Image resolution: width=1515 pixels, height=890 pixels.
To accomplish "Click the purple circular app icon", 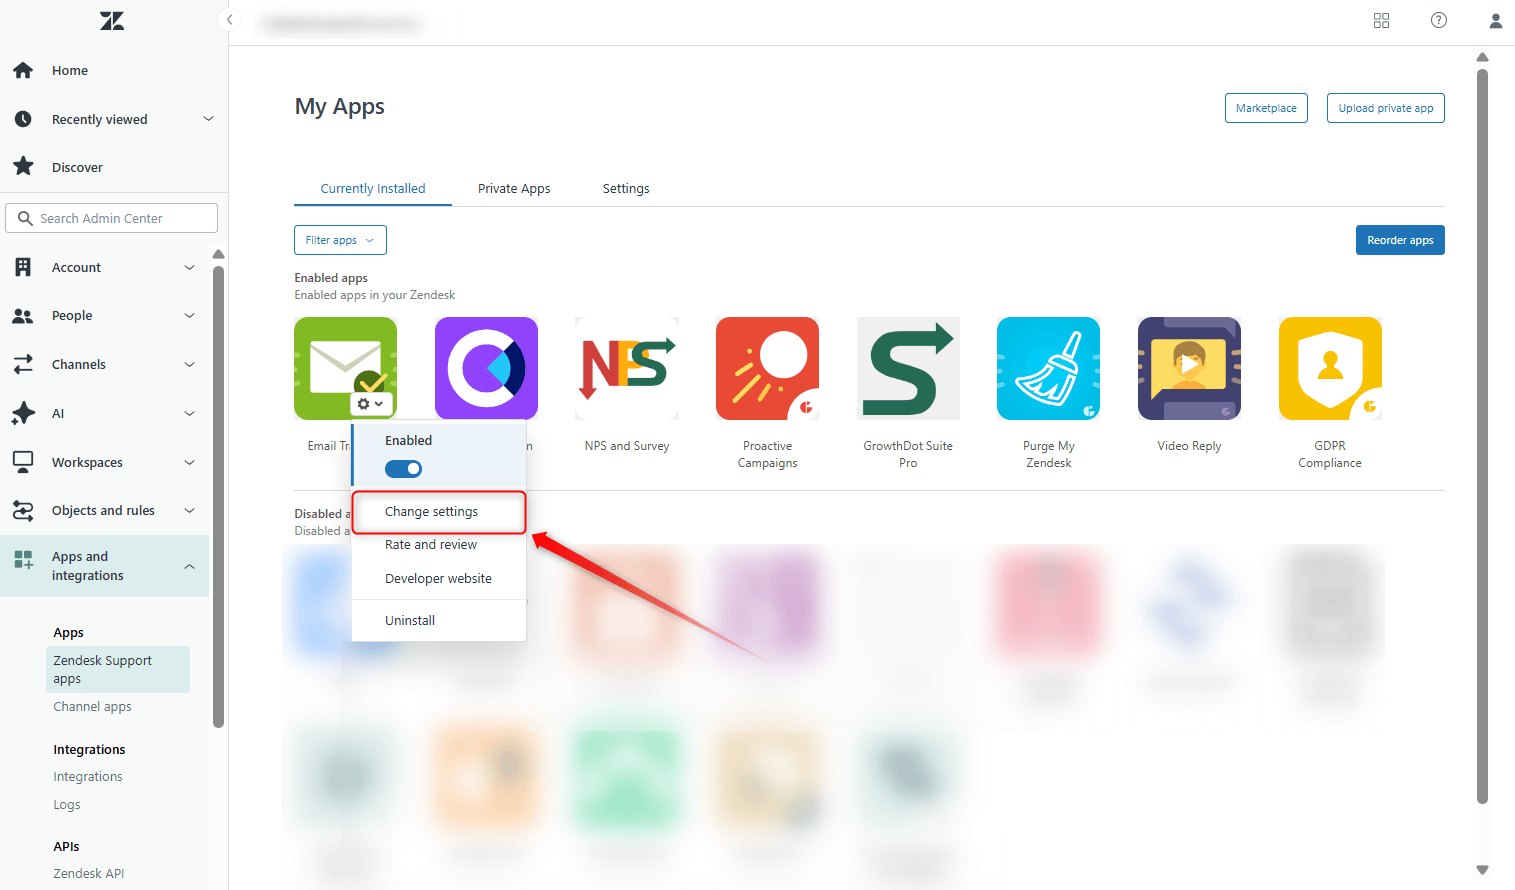I will (x=486, y=368).
